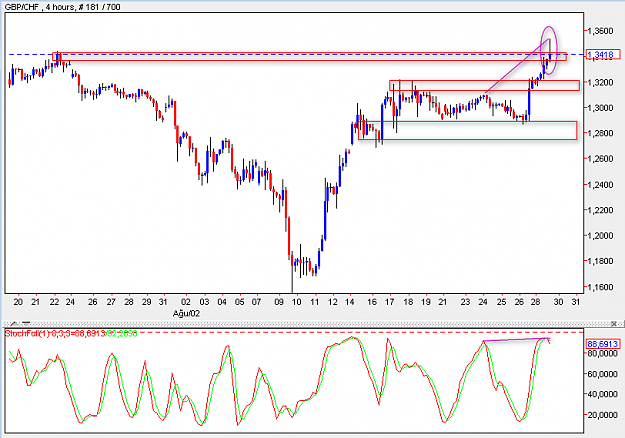625x438 pixels.
Task: Click the 1,2400 price axis label
Action: pos(601,185)
